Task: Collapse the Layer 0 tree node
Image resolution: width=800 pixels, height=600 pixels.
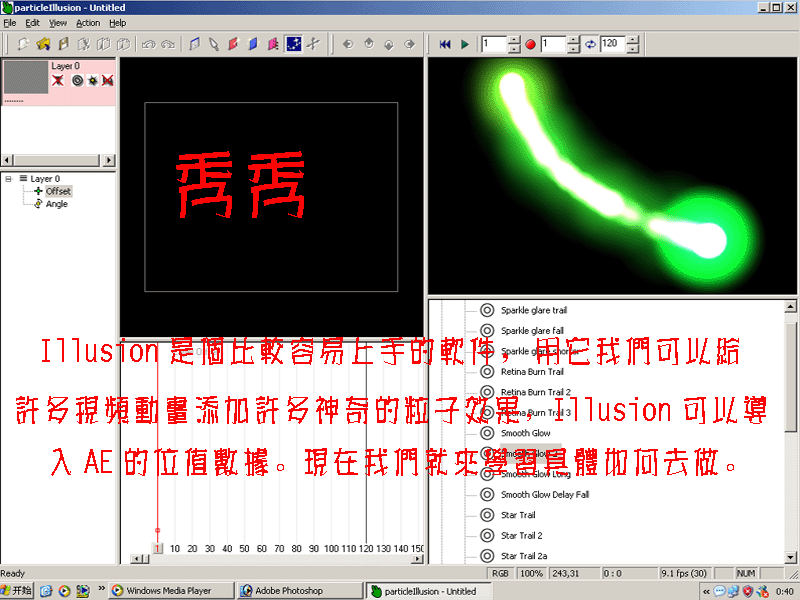Action: pyautogui.click(x=9, y=179)
